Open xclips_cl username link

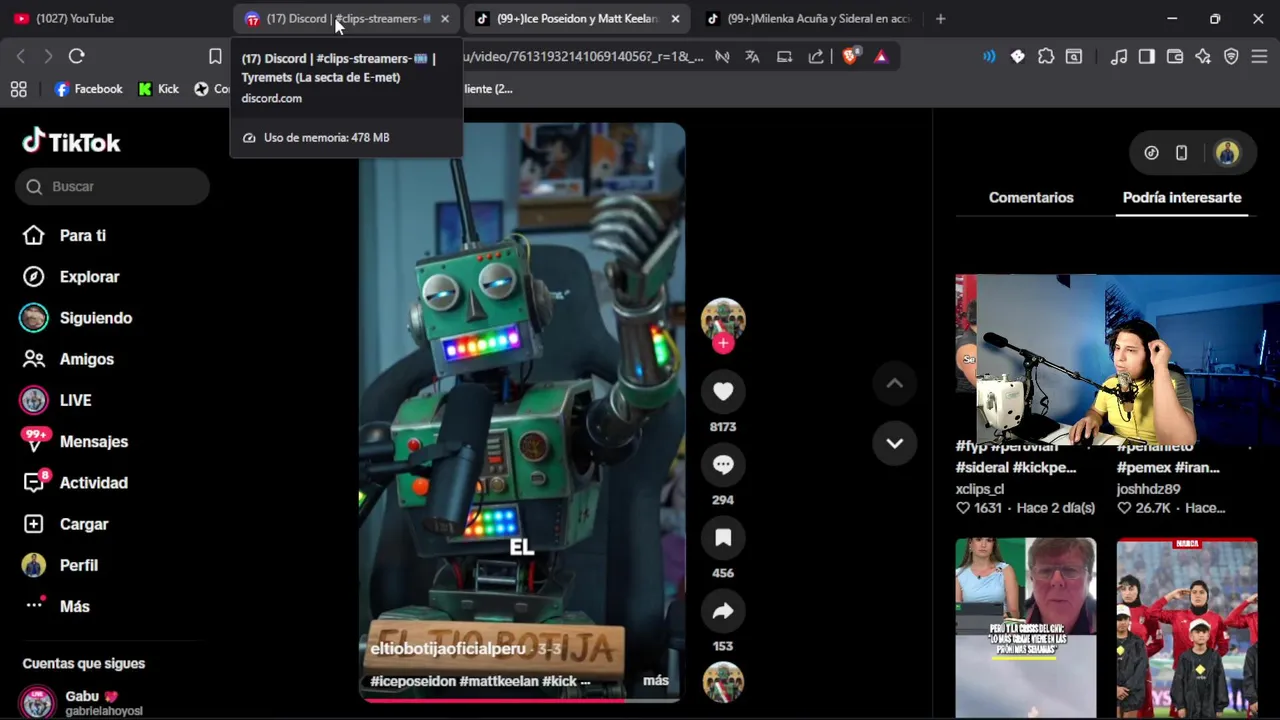click(x=979, y=489)
